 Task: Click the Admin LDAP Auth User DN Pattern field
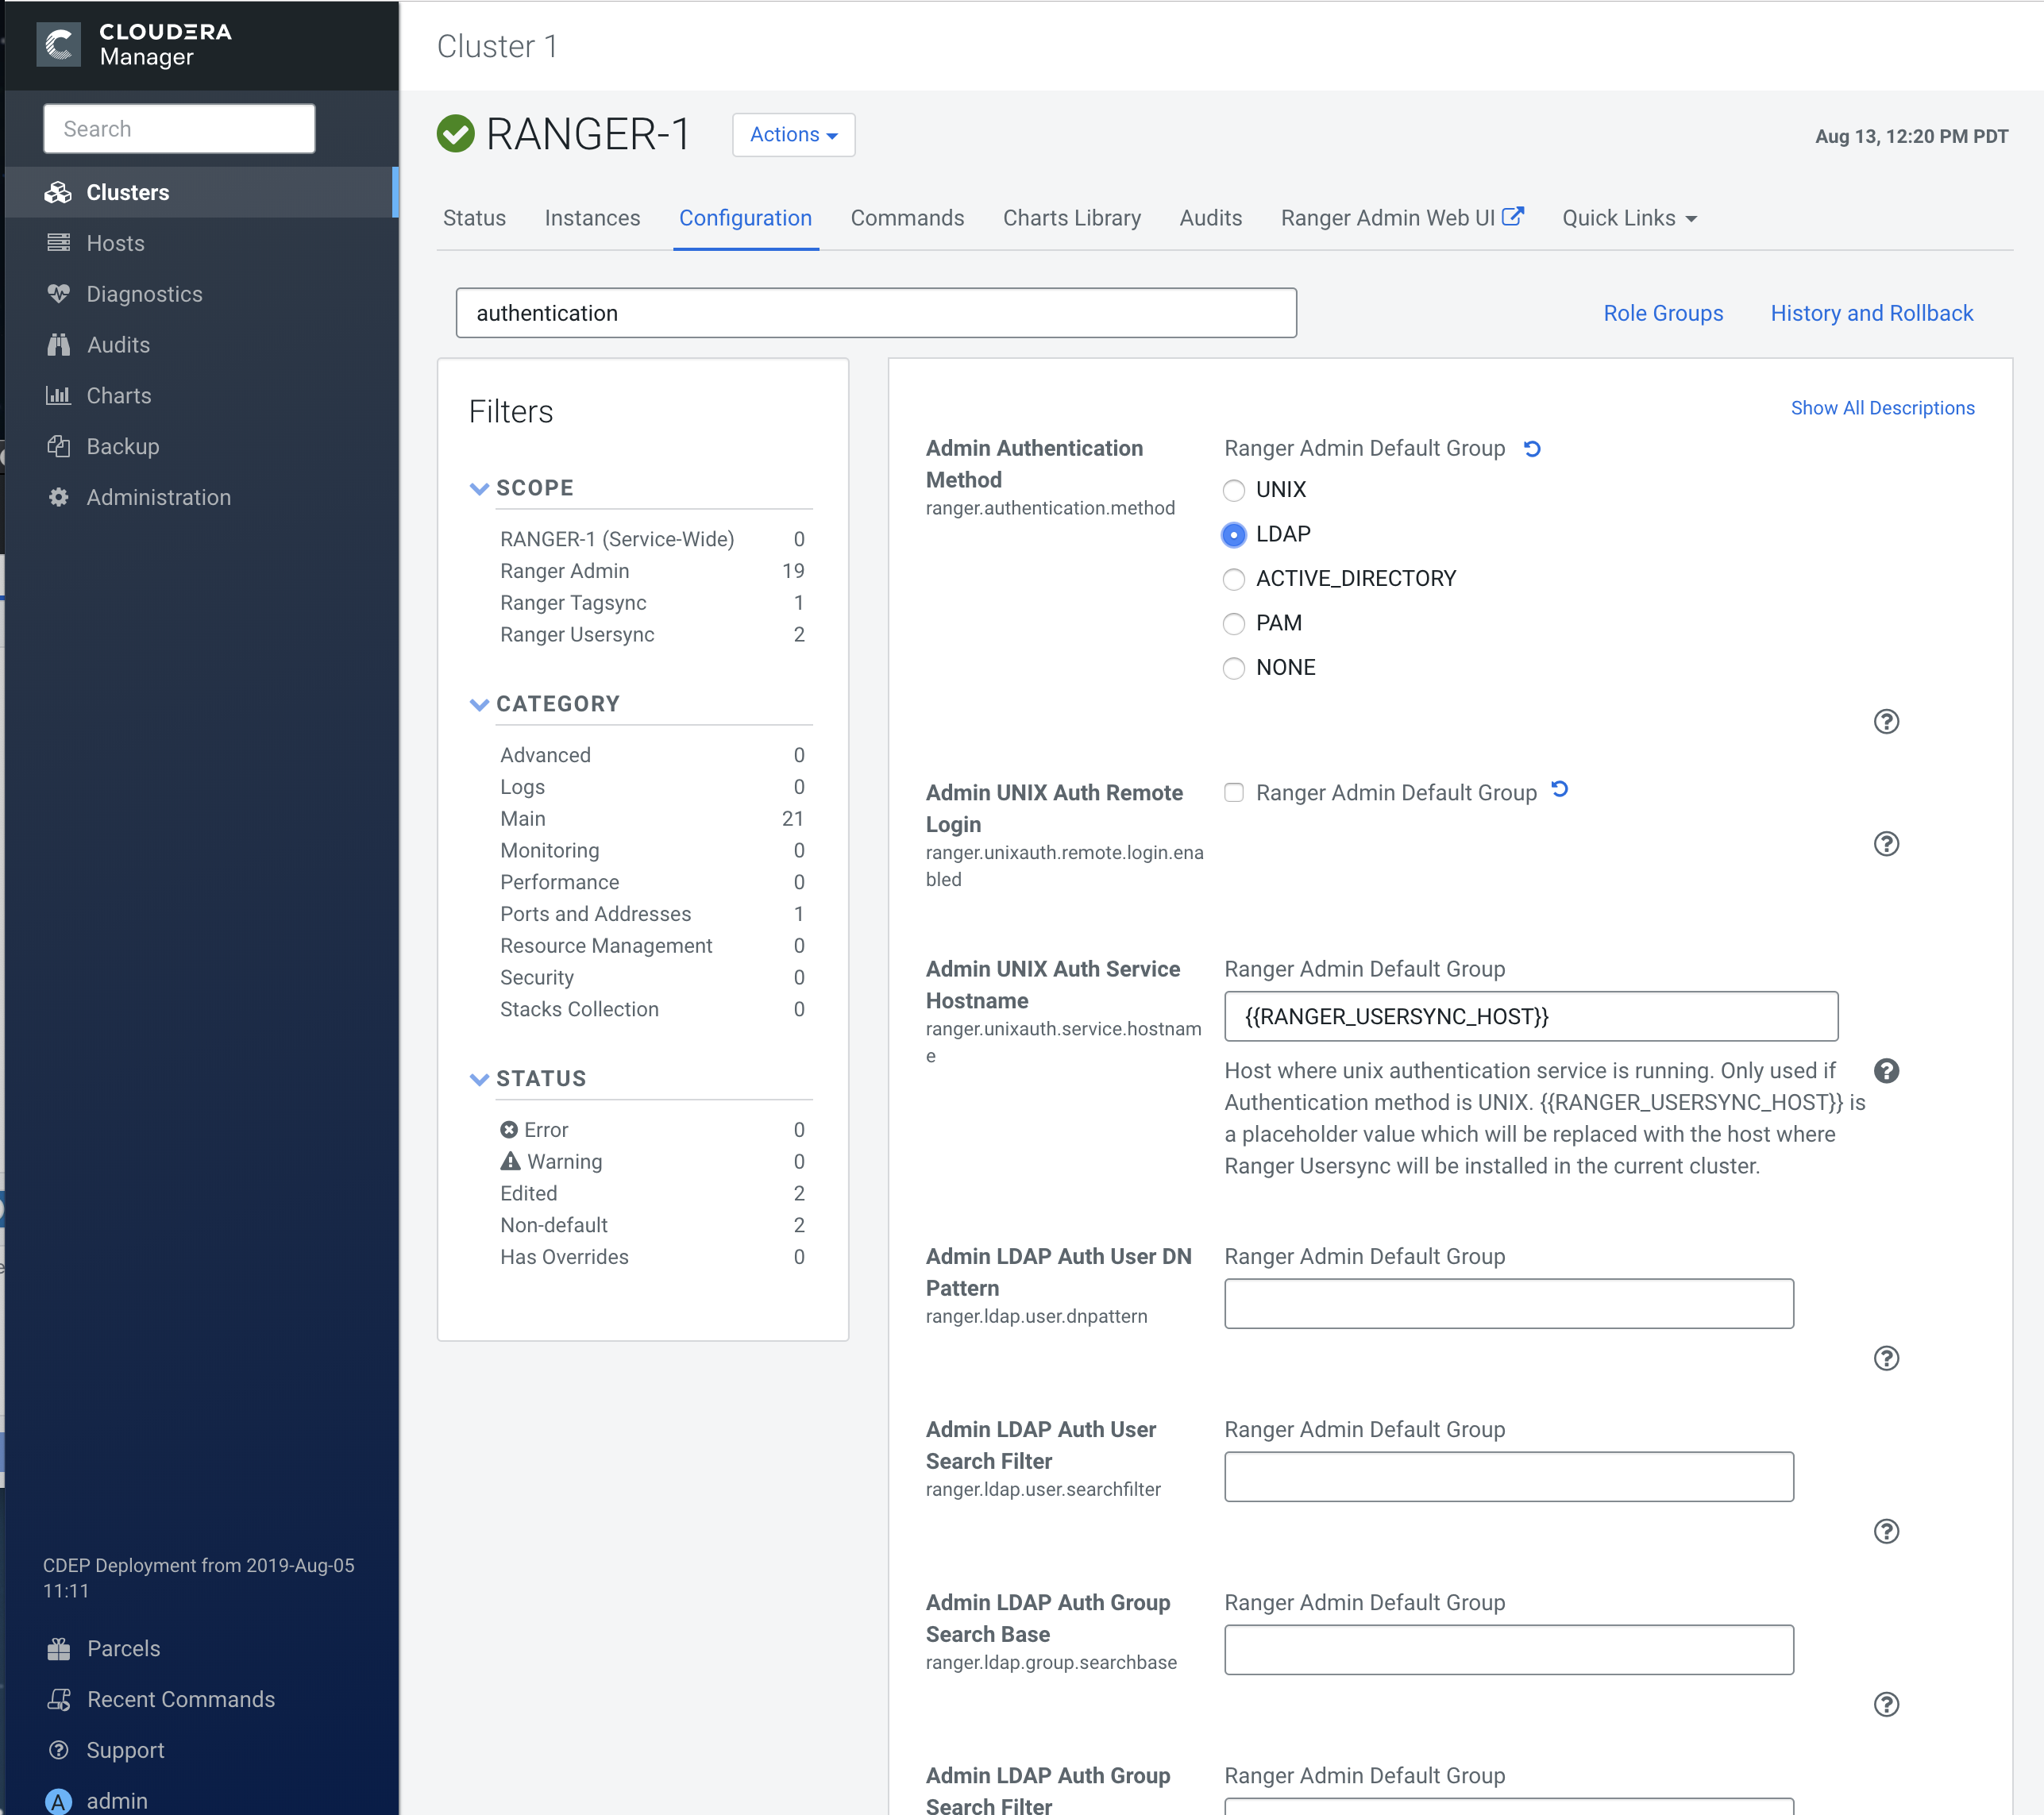(1508, 1304)
